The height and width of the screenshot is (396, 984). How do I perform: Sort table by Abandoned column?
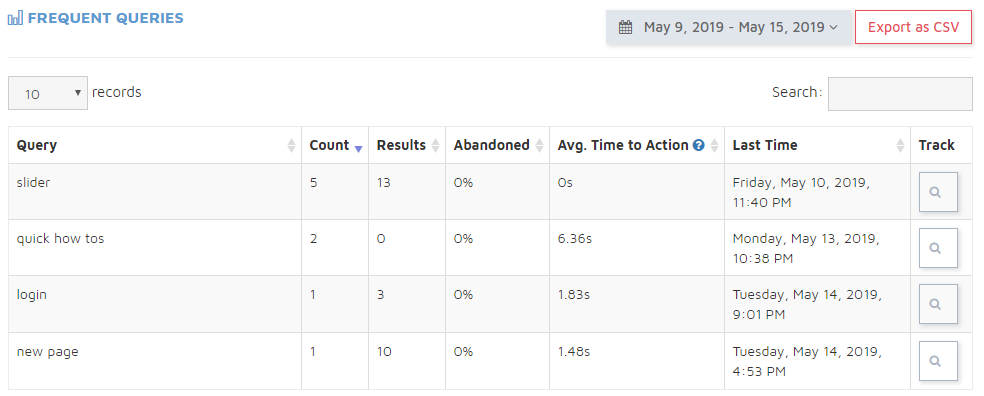pos(498,145)
